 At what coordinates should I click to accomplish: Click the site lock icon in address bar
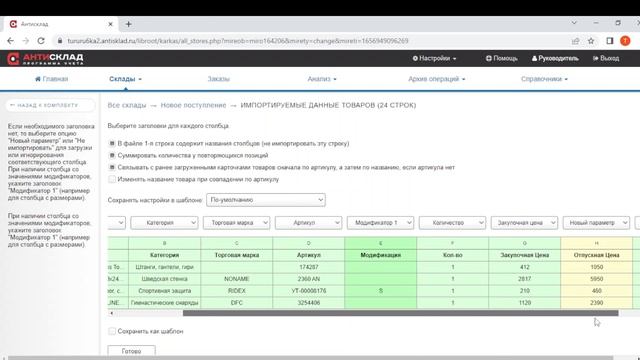coord(60,41)
